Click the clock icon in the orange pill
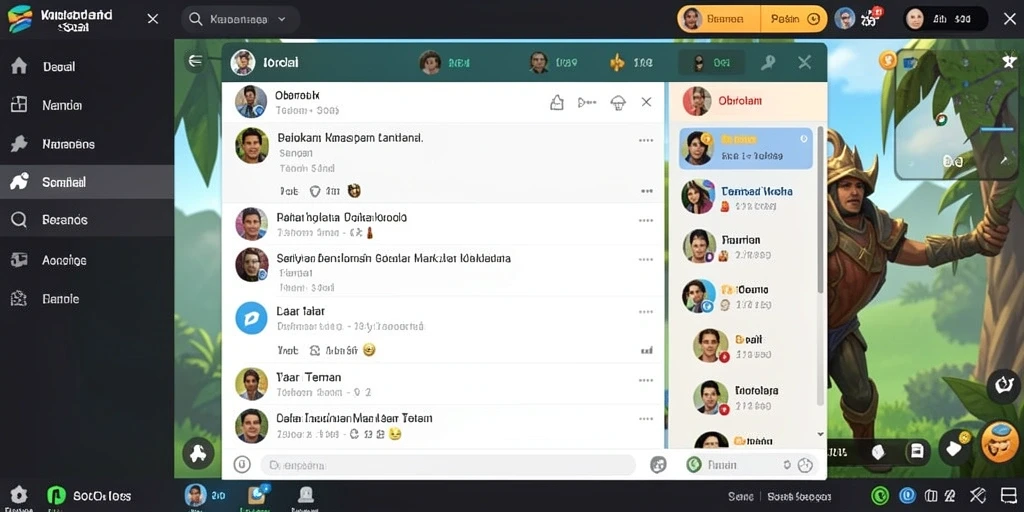 pos(814,19)
